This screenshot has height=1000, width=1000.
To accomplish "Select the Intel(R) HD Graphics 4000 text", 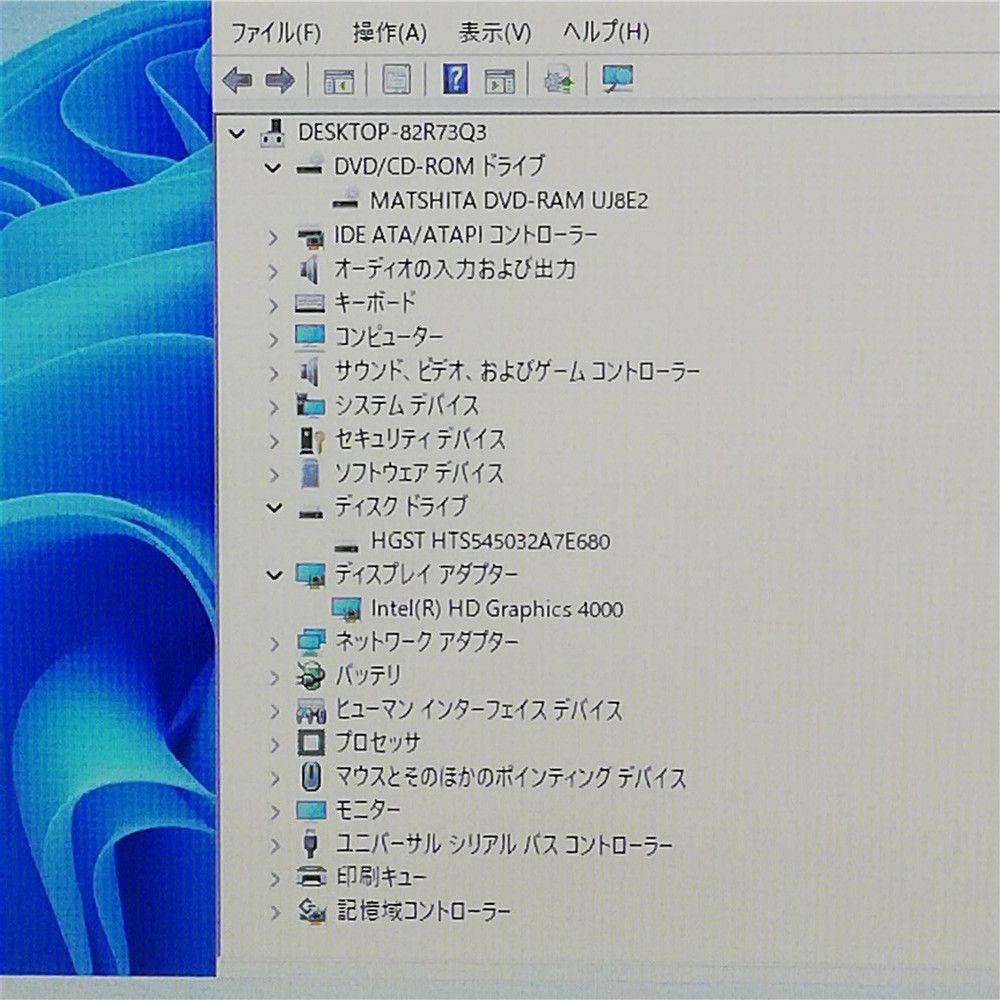I will [497, 609].
